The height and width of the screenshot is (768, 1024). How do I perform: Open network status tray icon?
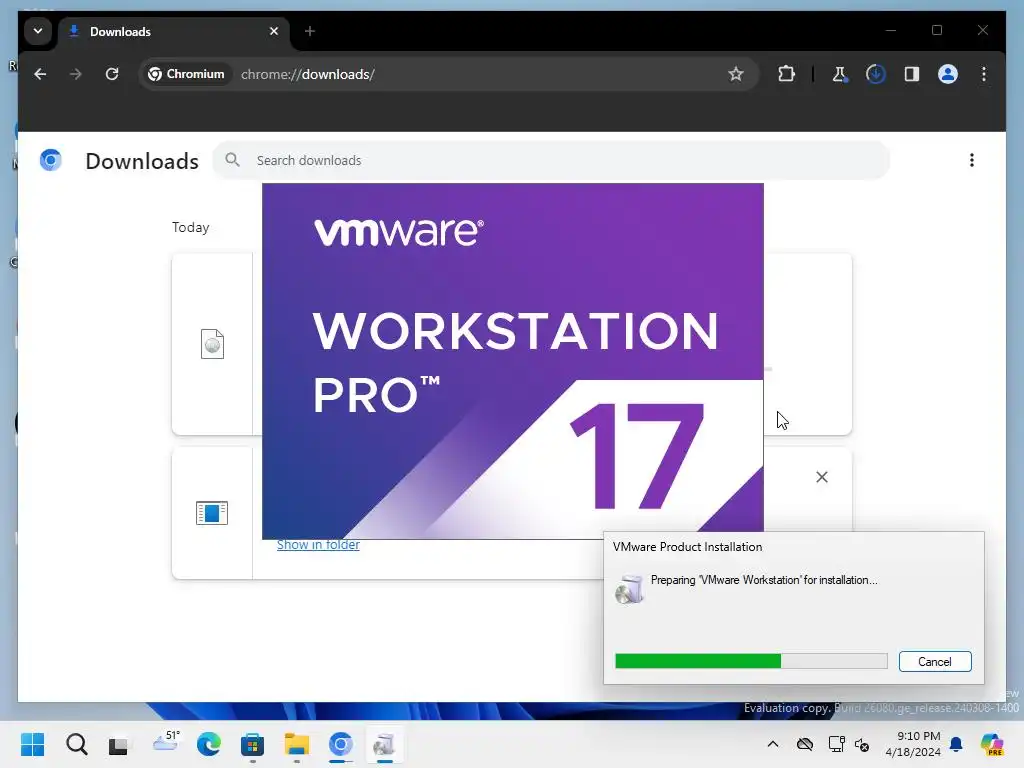click(836, 744)
